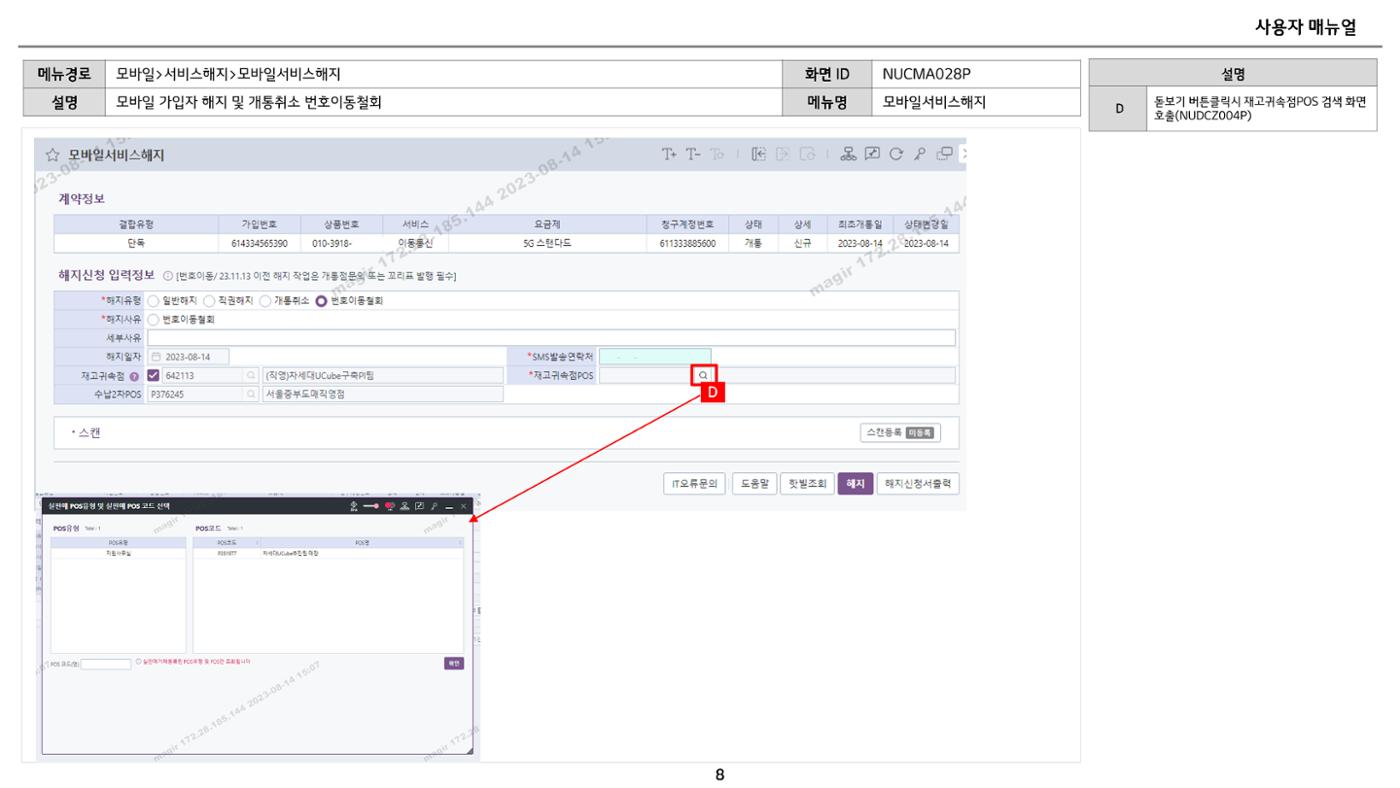Click the 결합유형 cell 단독

click(x=136, y=243)
